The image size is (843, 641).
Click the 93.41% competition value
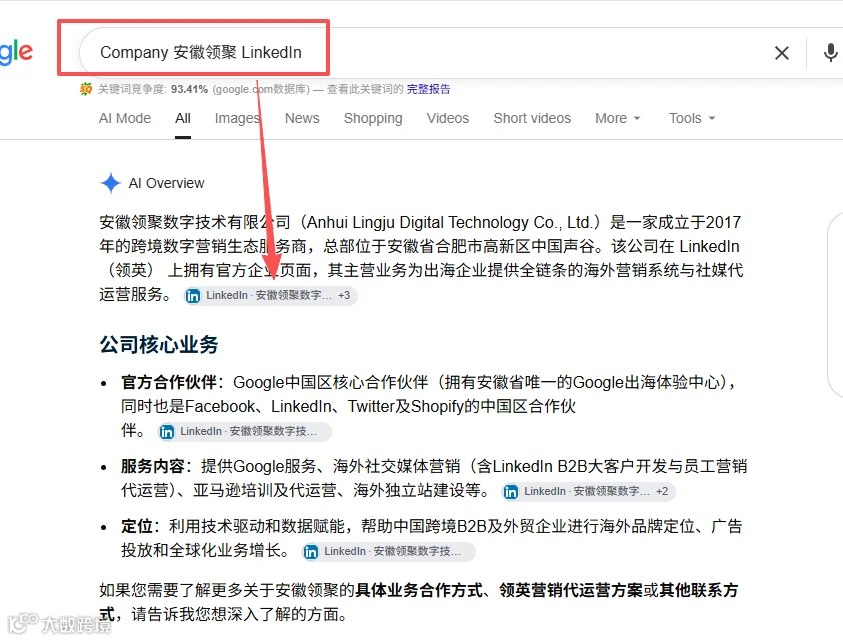click(189, 89)
